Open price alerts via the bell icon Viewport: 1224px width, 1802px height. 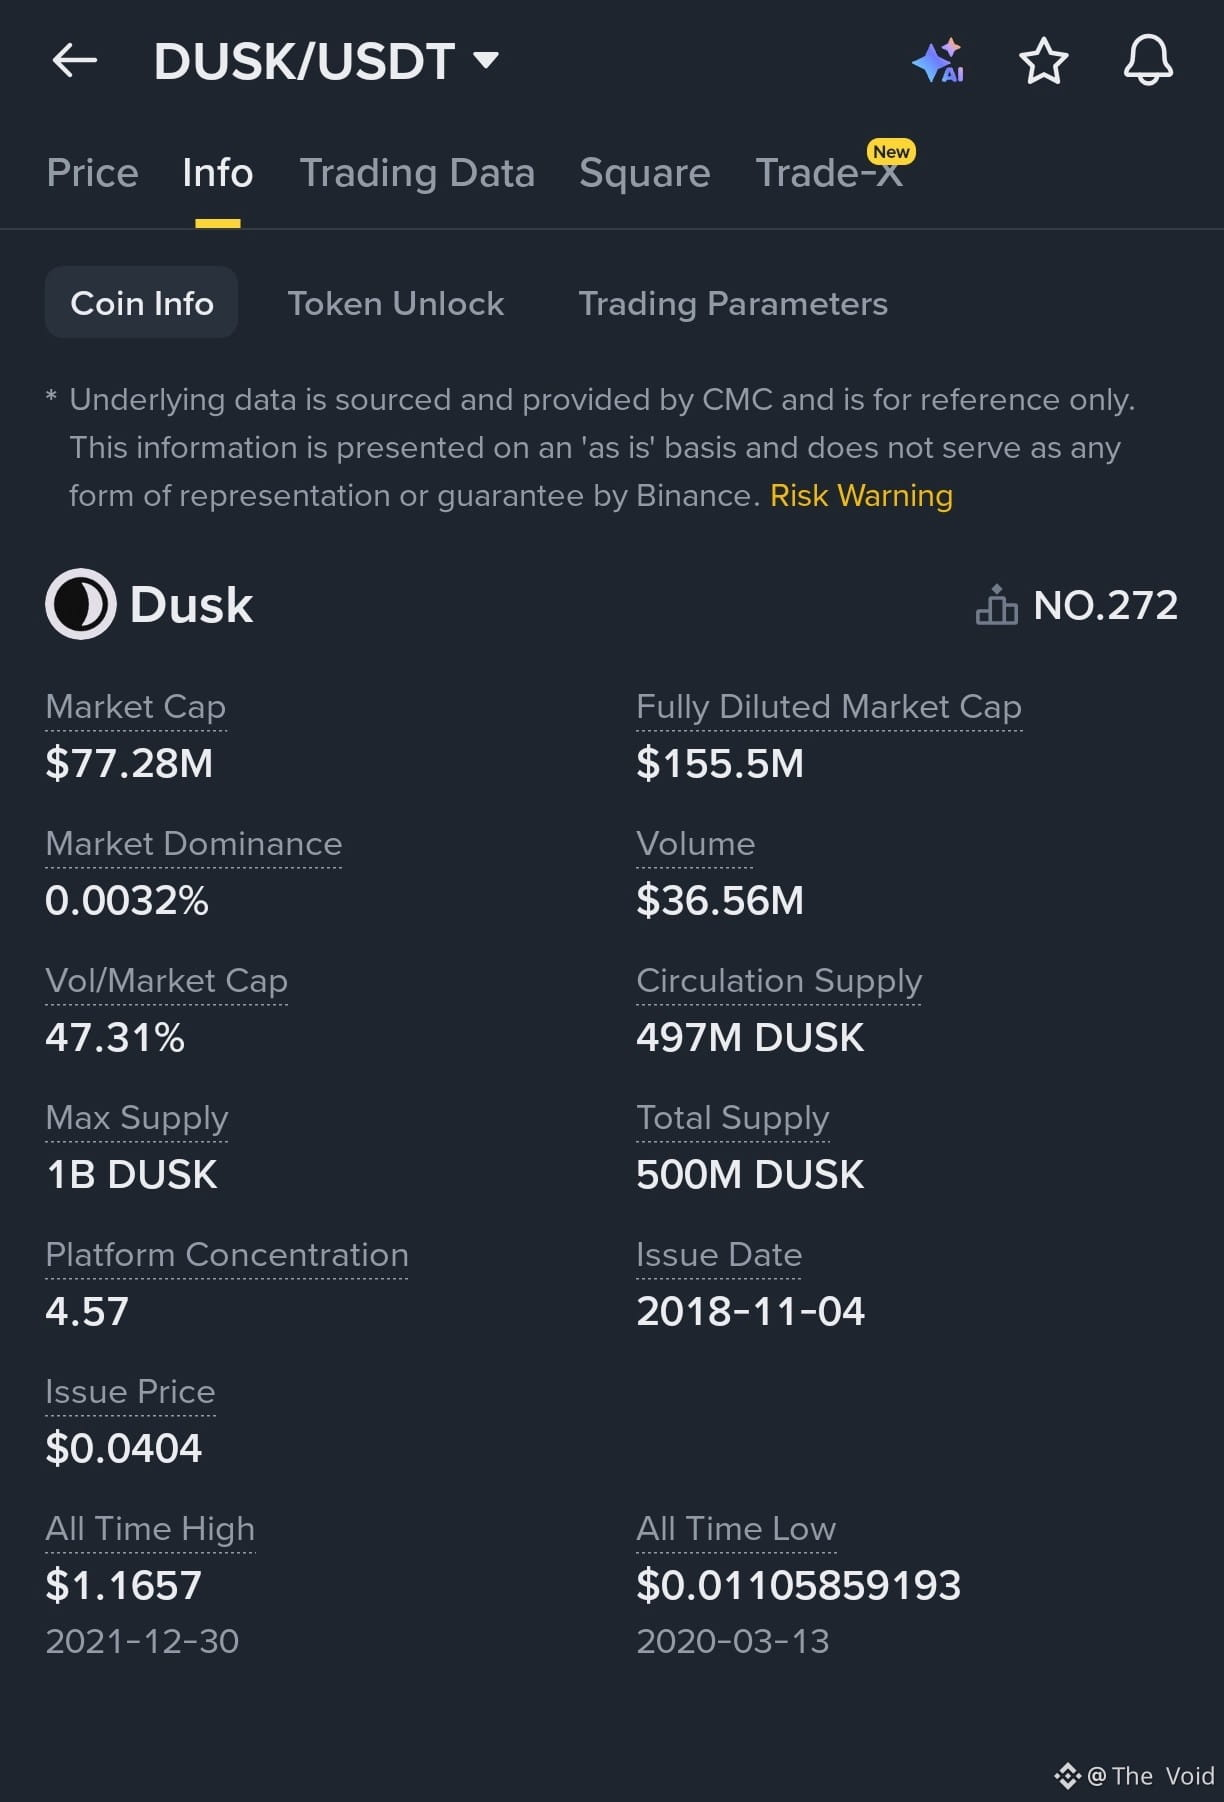coord(1148,60)
